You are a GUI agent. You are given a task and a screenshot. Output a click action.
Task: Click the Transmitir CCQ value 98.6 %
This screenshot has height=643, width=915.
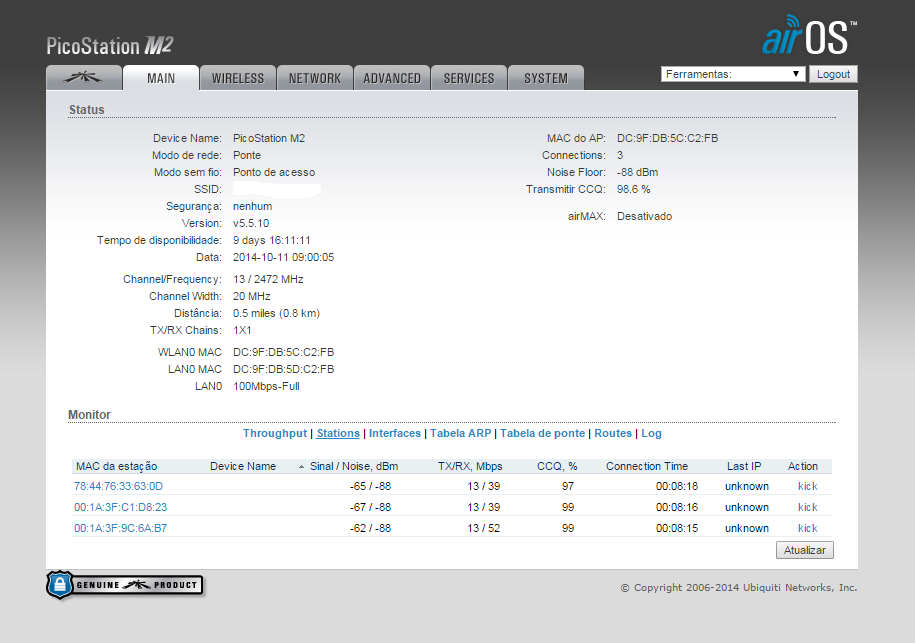pos(634,190)
